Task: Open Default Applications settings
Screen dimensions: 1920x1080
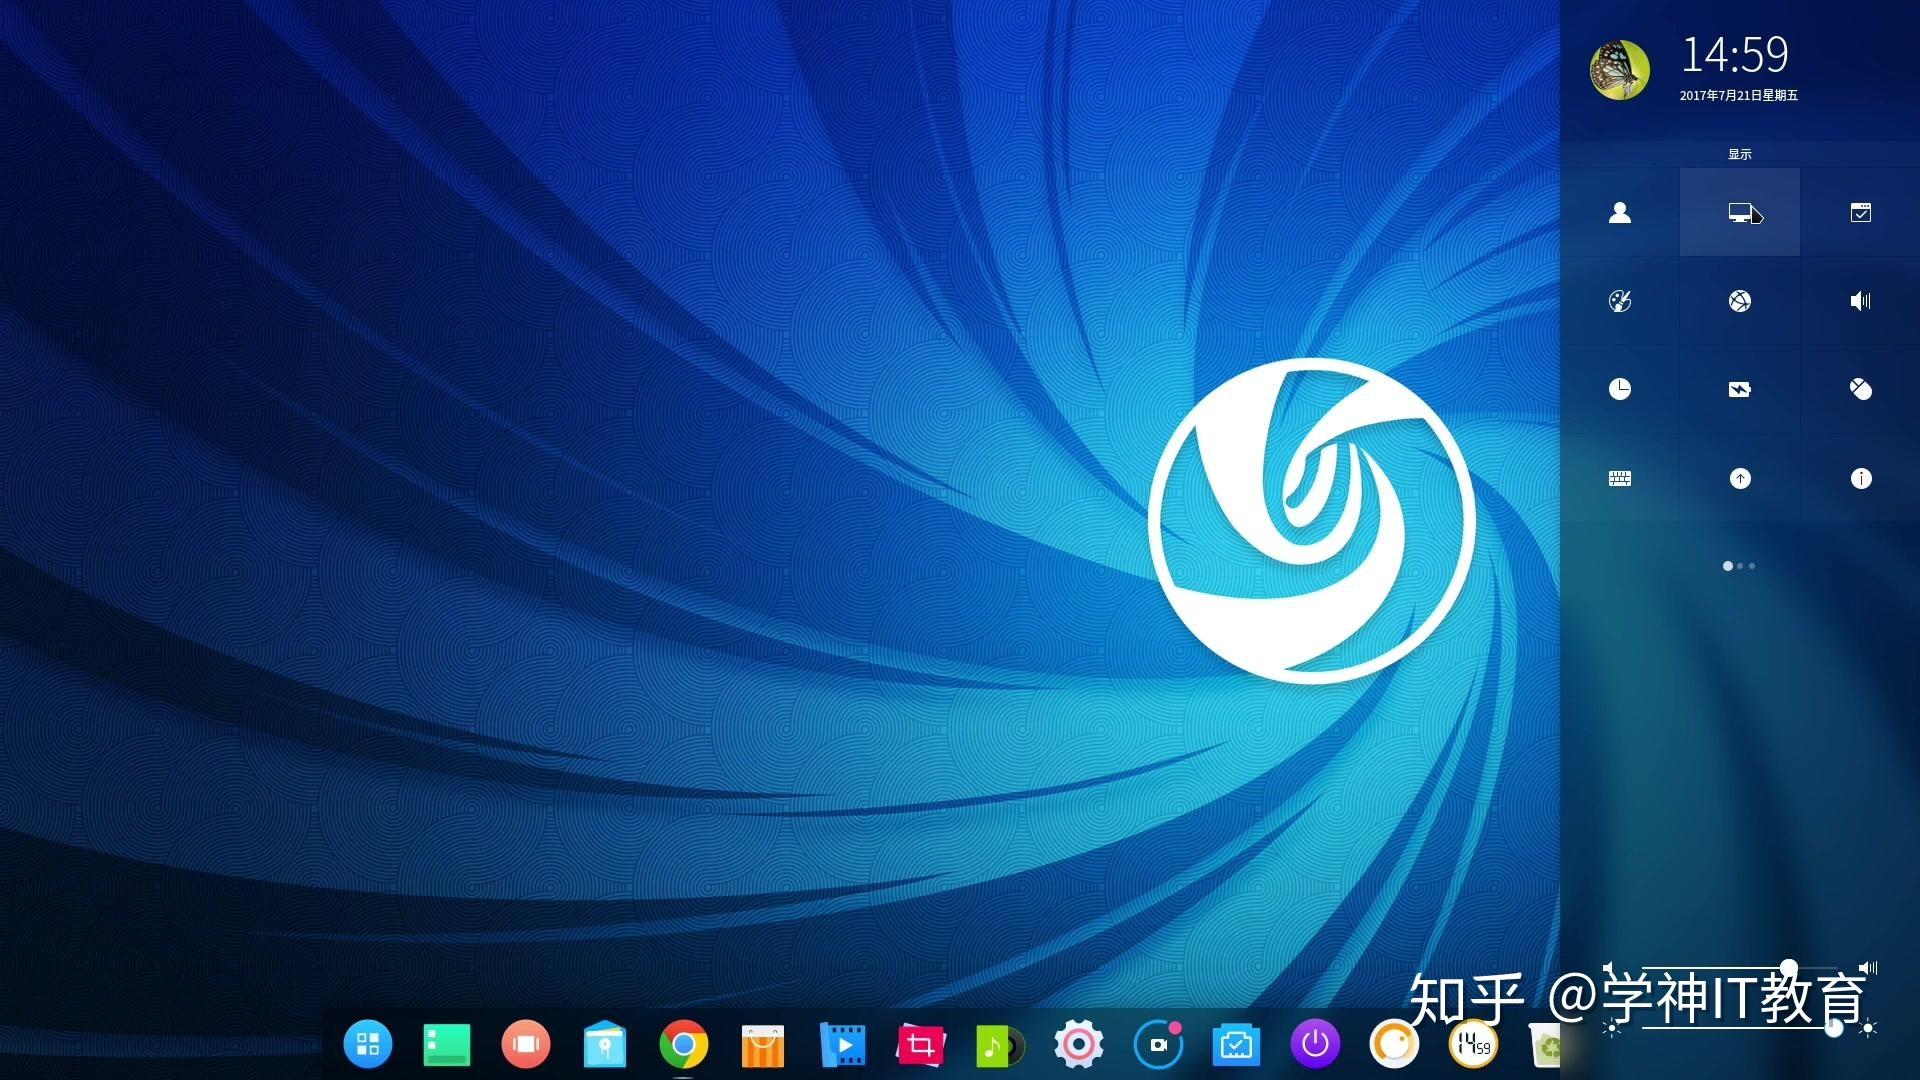Action: [x=1860, y=212]
